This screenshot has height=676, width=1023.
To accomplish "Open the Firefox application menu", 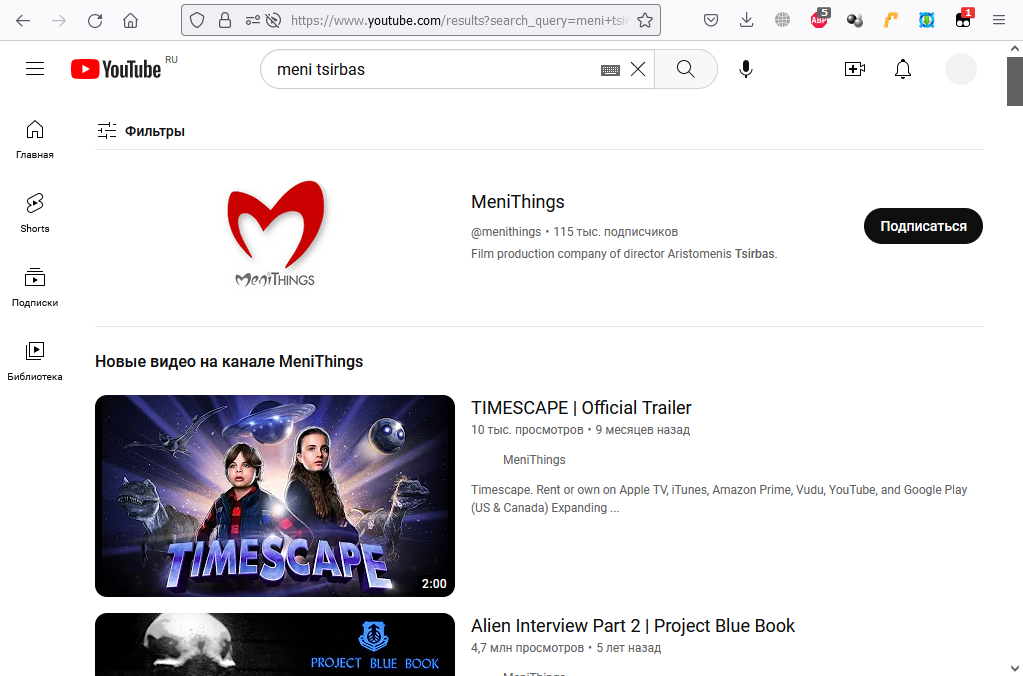I will 999,21.
